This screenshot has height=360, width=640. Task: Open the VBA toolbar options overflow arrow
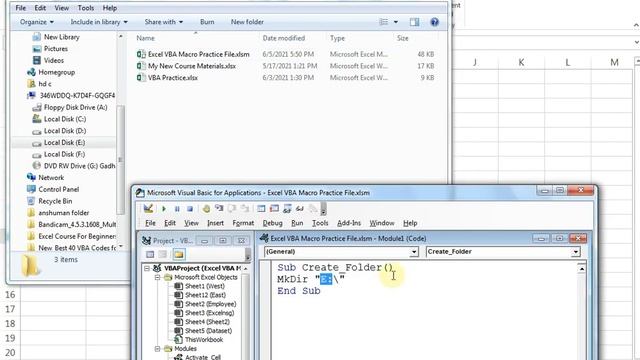323,209
